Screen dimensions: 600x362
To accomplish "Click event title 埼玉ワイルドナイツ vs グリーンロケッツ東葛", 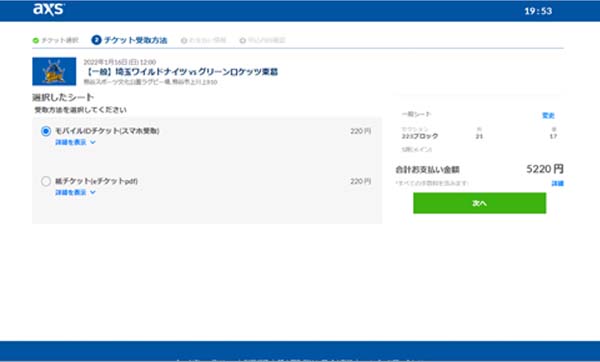I will coord(181,72).
